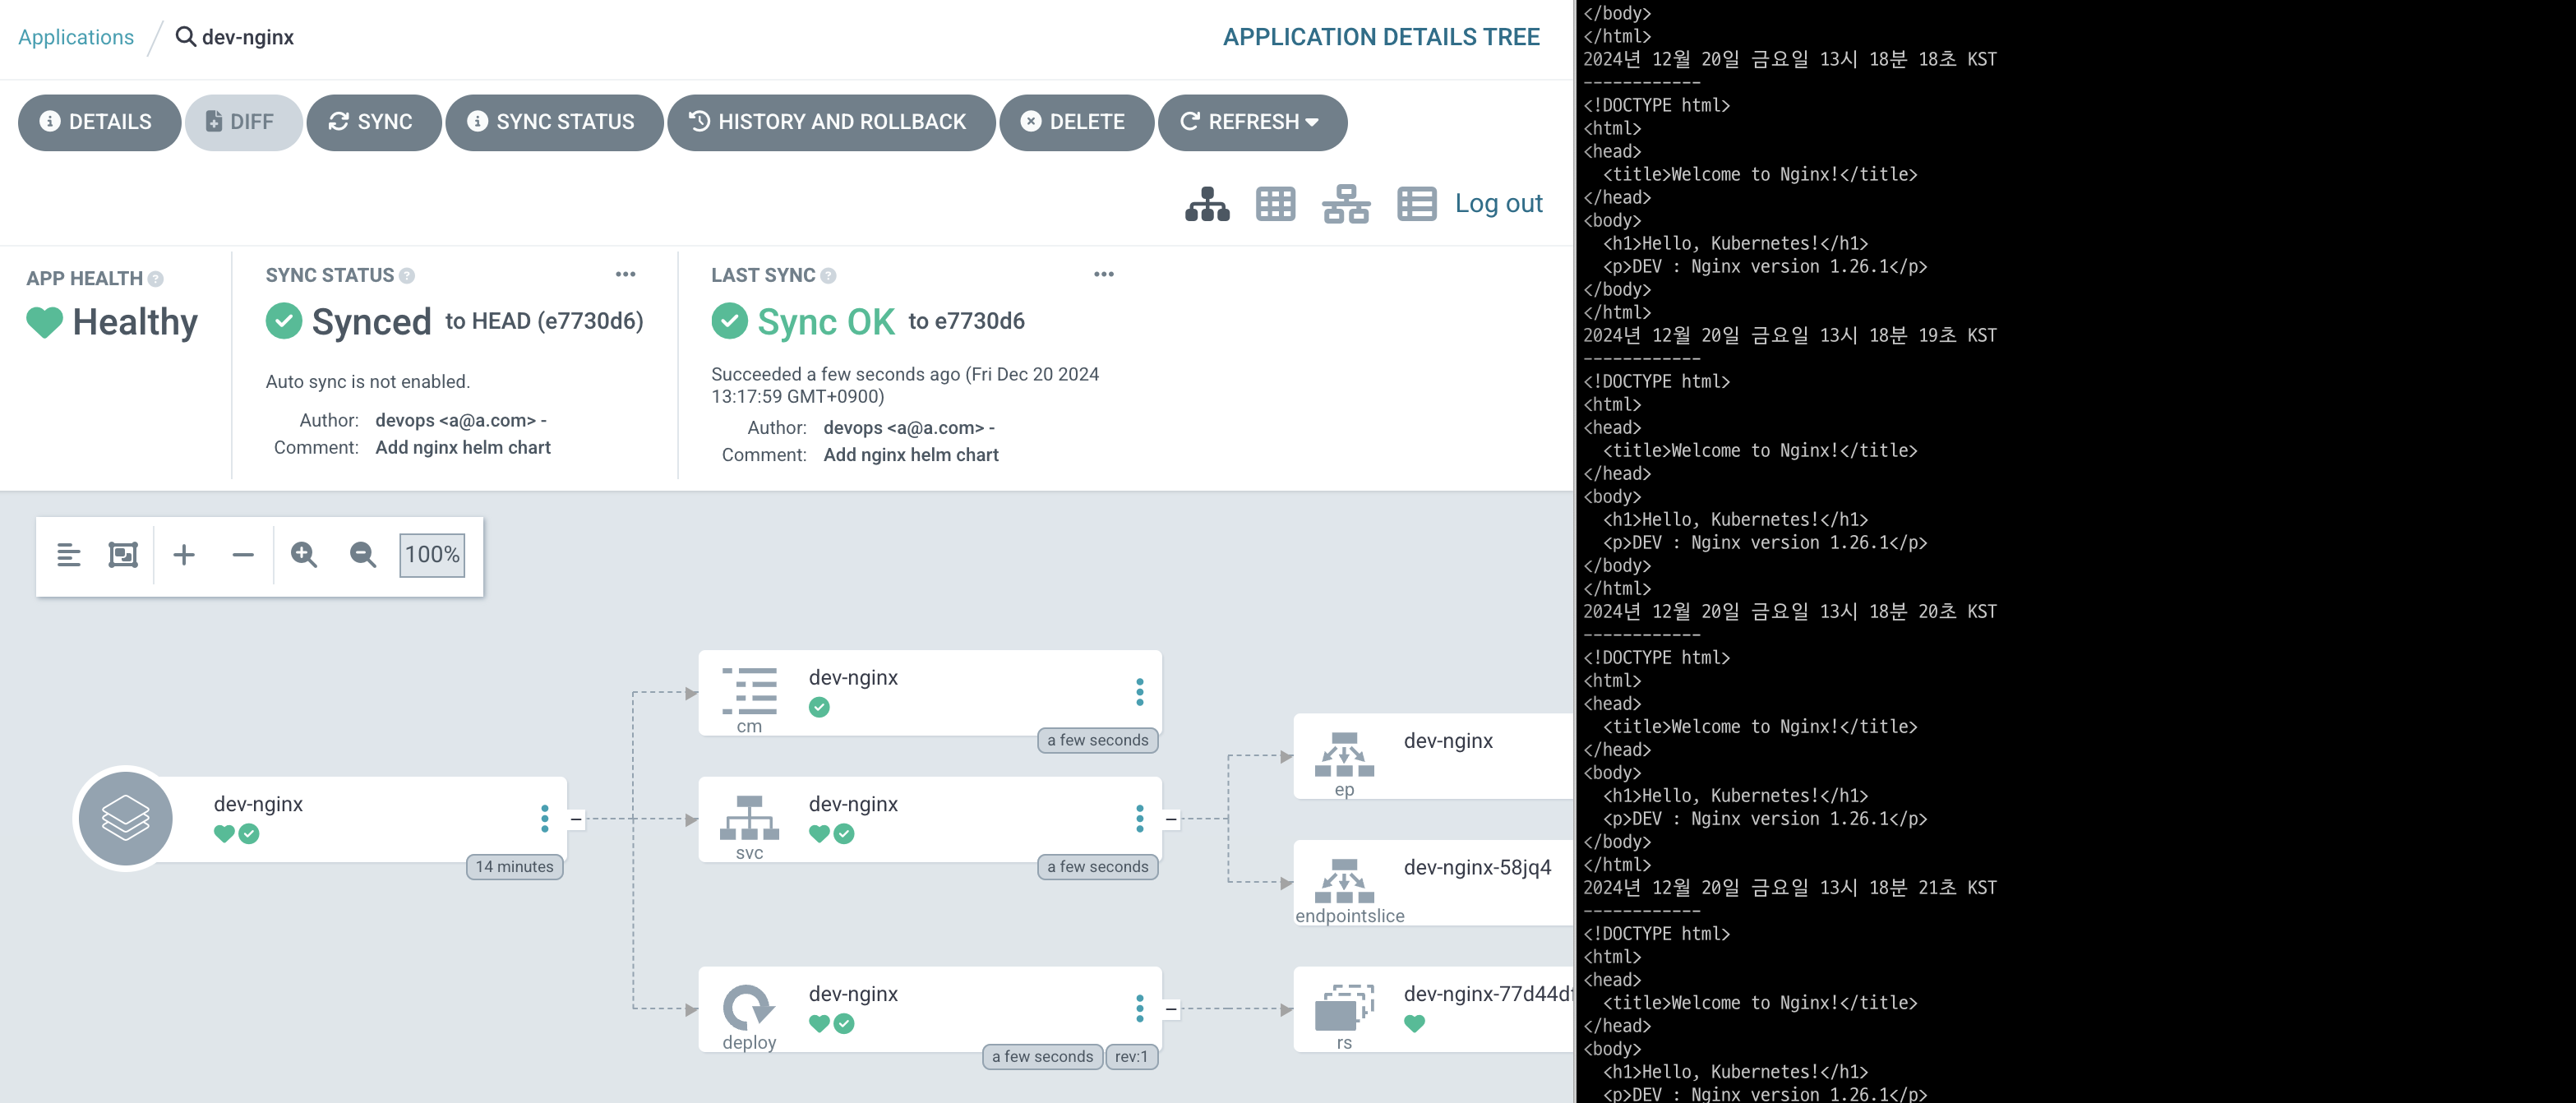The height and width of the screenshot is (1103, 2576).
Task: Switch to the pods grid view icon
Action: [x=1275, y=204]
